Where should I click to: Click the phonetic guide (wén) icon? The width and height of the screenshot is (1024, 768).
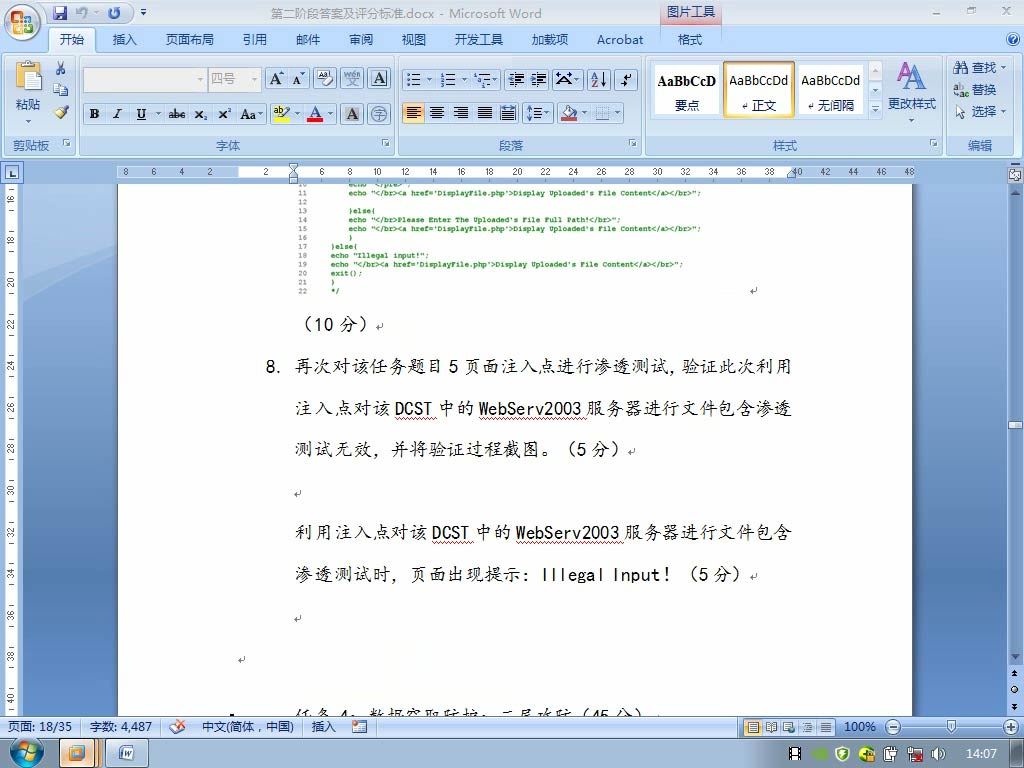pyautogui.click(x=352, y=79)
